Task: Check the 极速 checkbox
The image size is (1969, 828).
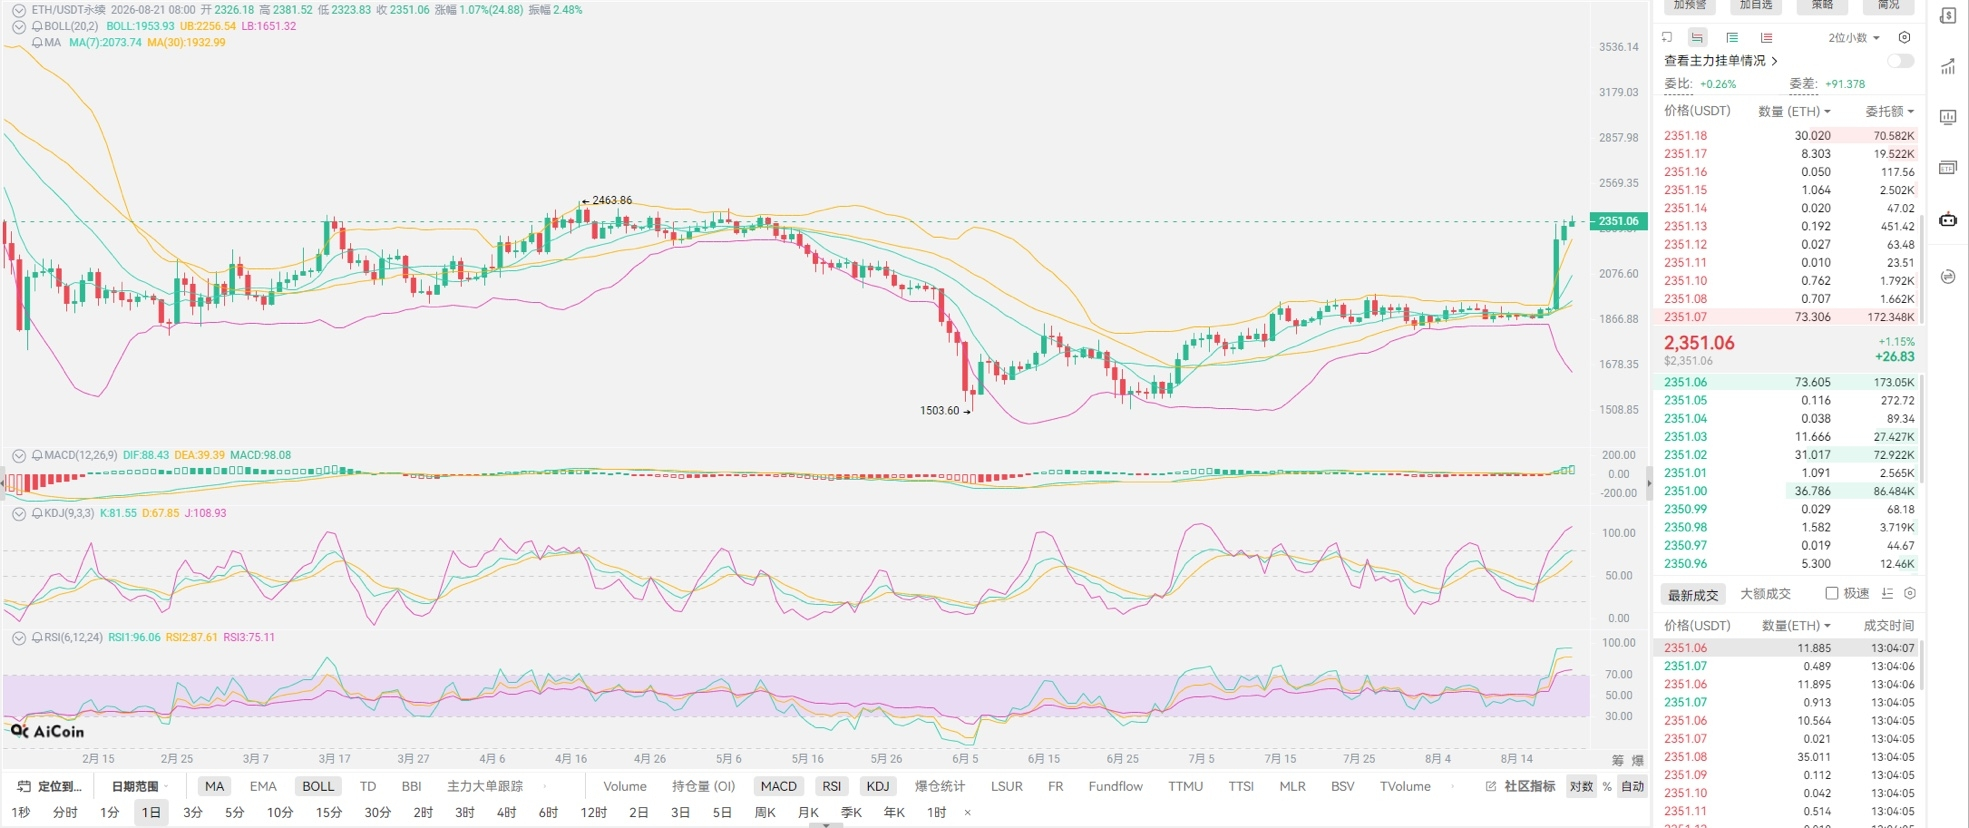Action: (x=1831, y=593)
